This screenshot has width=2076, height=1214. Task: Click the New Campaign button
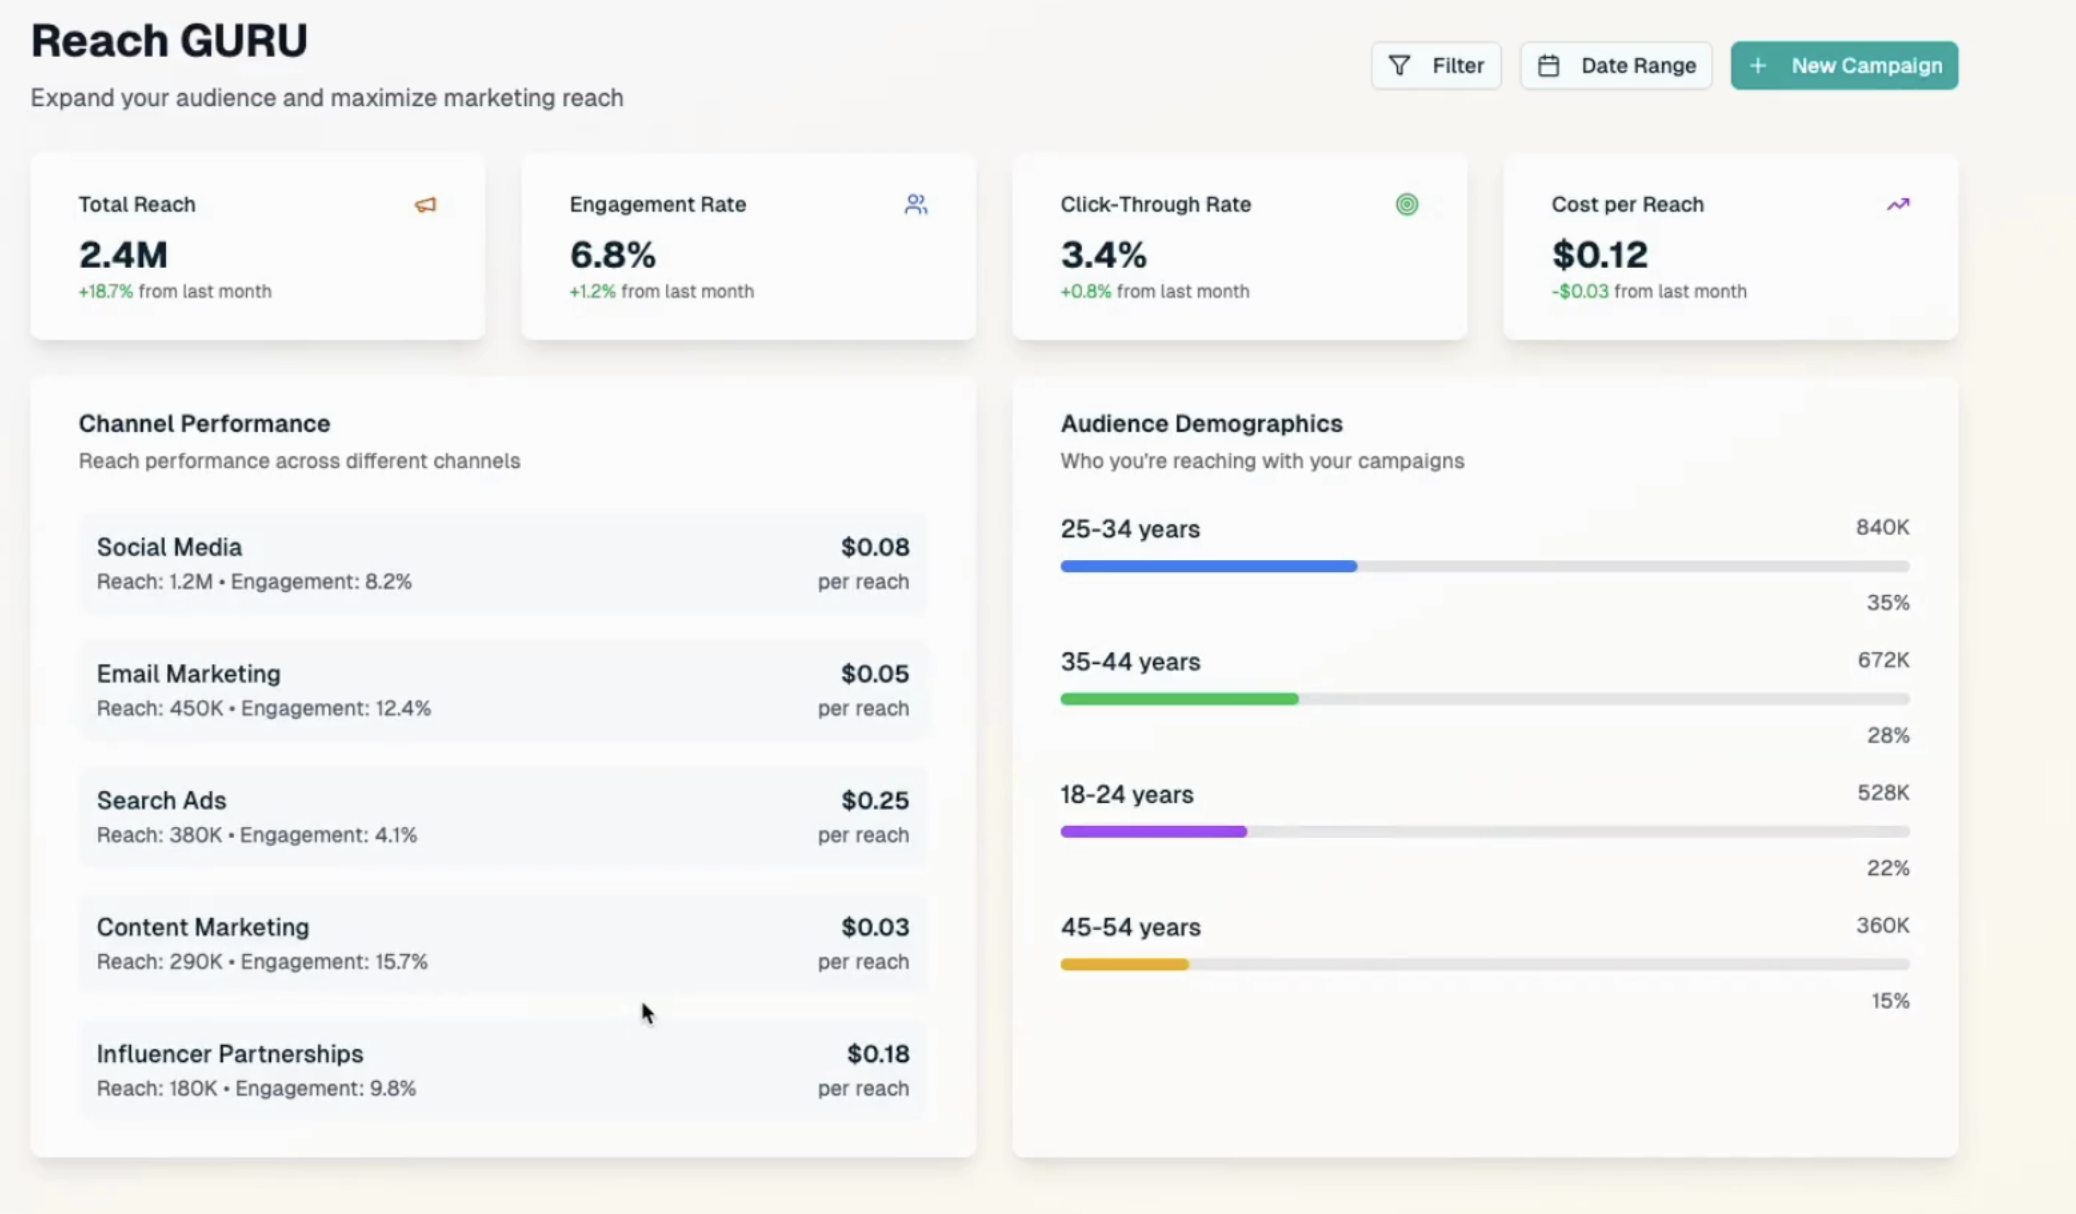coord(1843,65)
